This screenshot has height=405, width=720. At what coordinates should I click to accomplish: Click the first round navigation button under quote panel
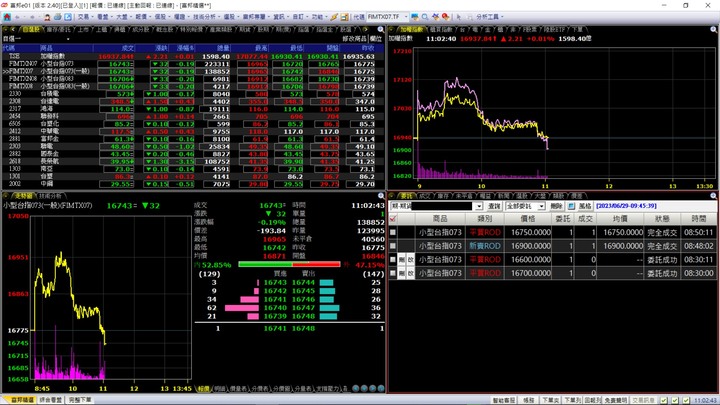[356, 388]
